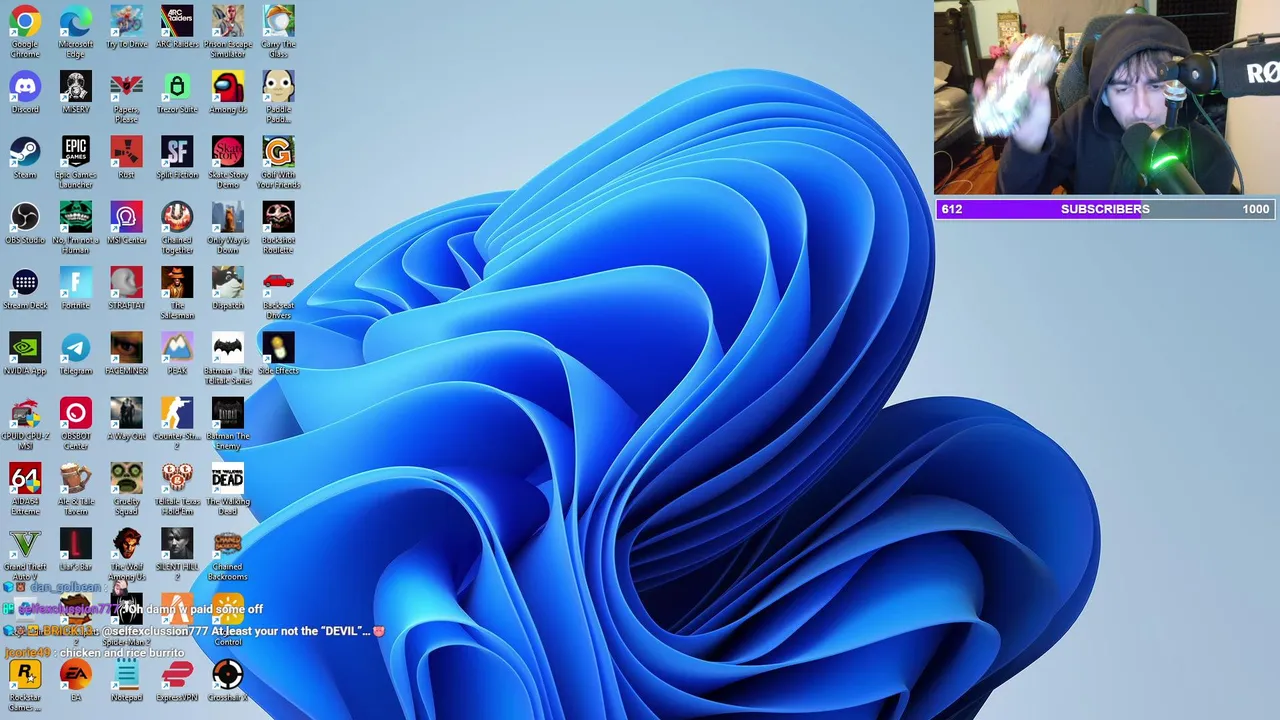Image resolution: width=1280 pixels, height=720 pixels.
Task: Launch the NVIDIA App shortcut
Action: tap(25, 354)
